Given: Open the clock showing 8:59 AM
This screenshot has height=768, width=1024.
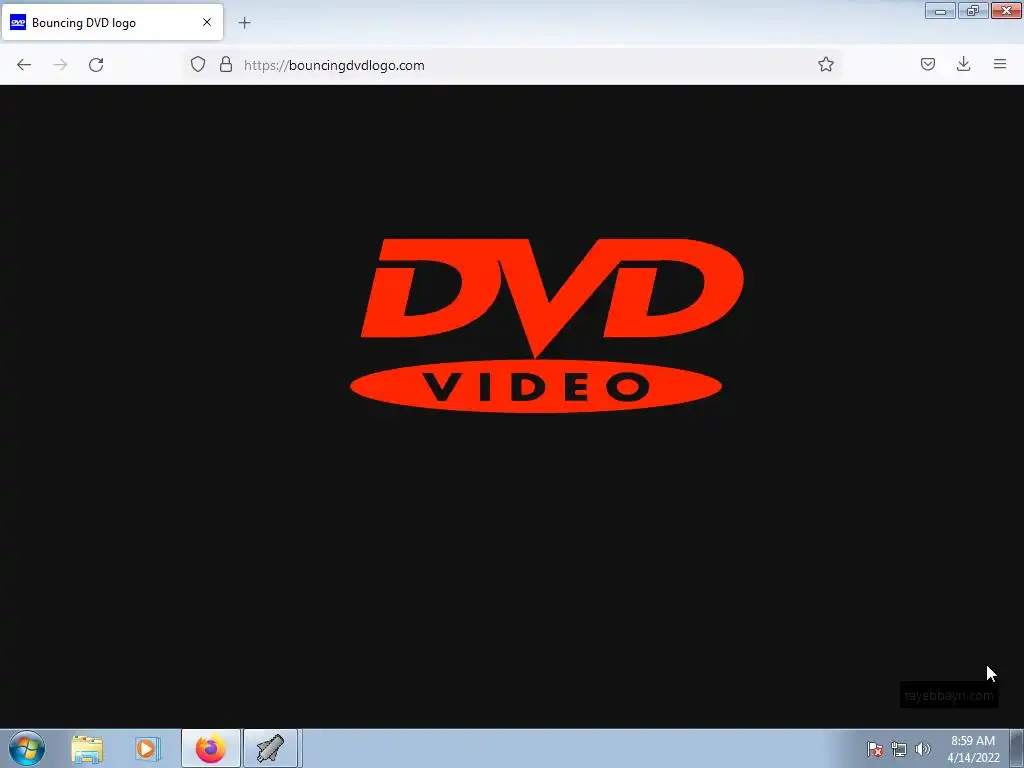Looking at the screenshot, I should coord(973,749).
